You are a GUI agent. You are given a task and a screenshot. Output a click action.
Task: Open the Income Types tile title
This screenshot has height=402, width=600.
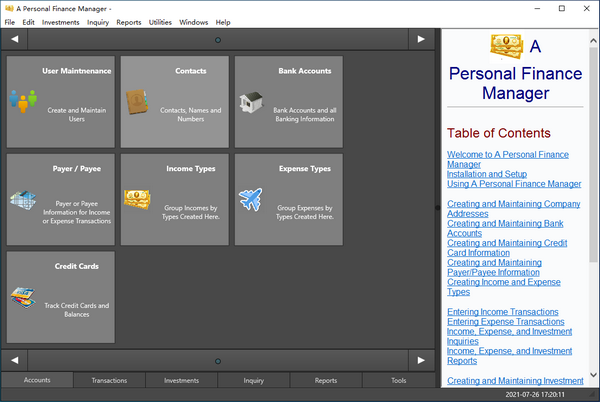tap(191, 169)
